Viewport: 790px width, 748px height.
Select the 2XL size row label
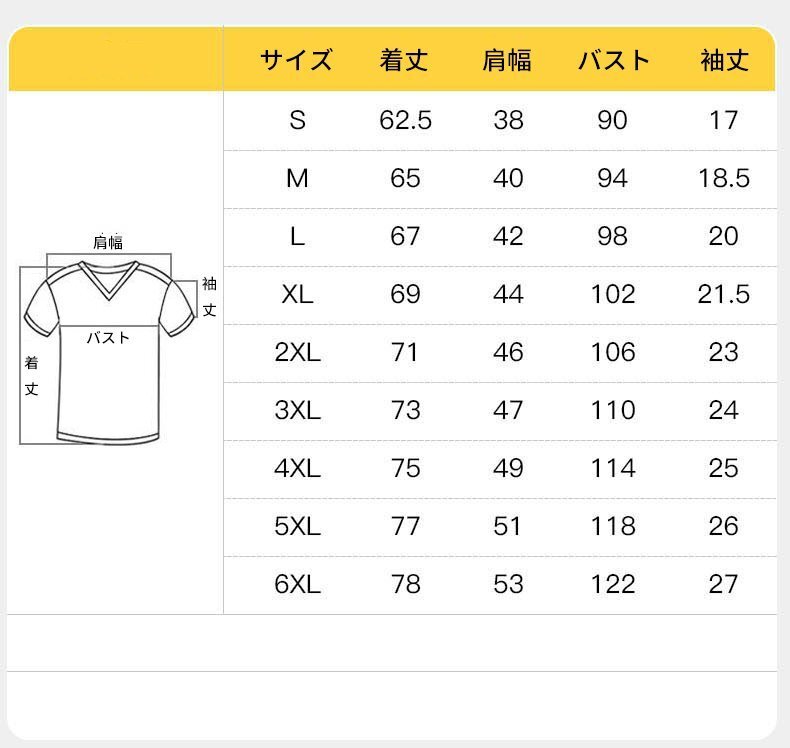[297, 353]
